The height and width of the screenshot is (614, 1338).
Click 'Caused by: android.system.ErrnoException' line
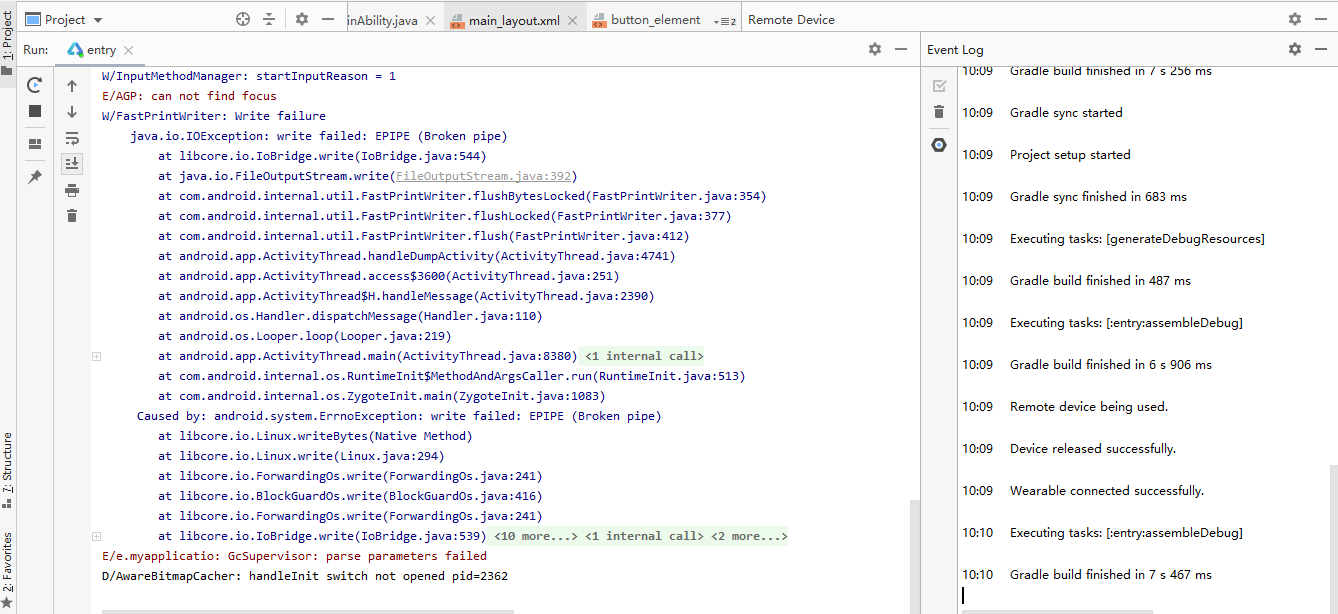399,416
